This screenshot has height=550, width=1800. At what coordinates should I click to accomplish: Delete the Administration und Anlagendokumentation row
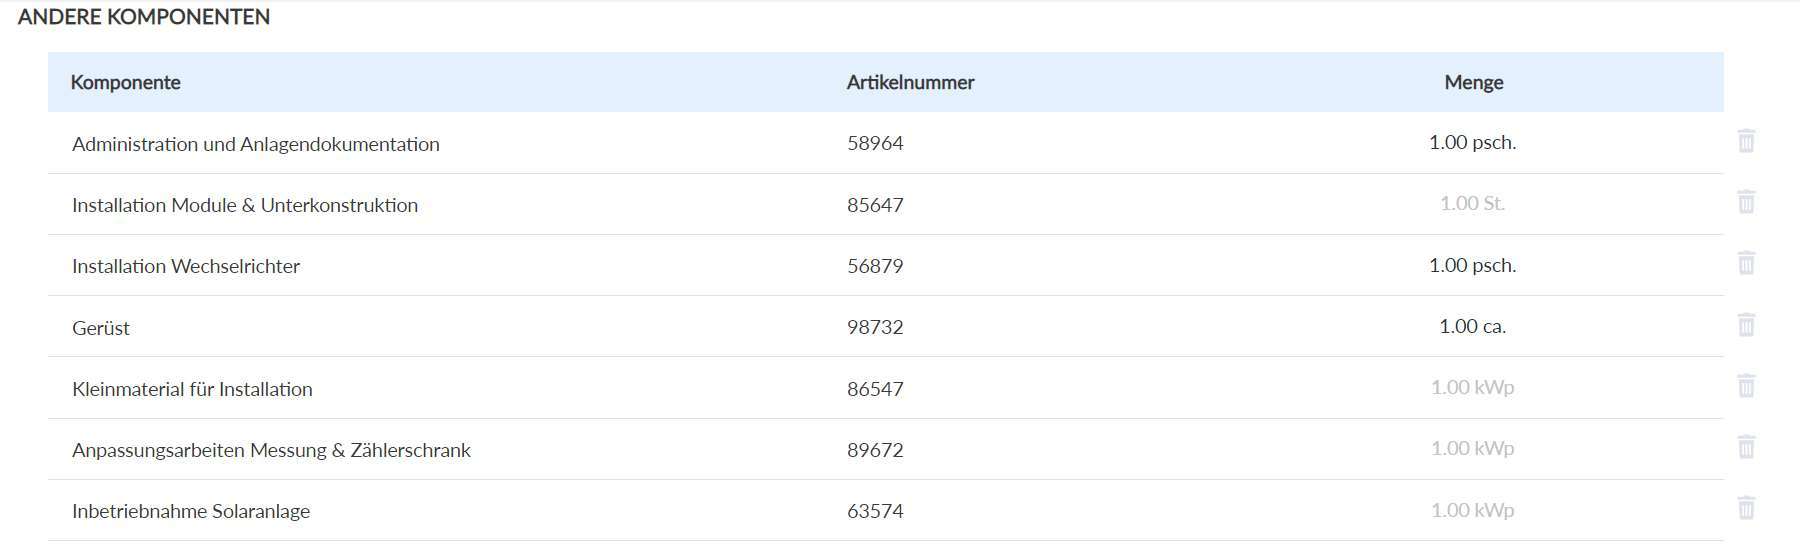[1746, 141]
